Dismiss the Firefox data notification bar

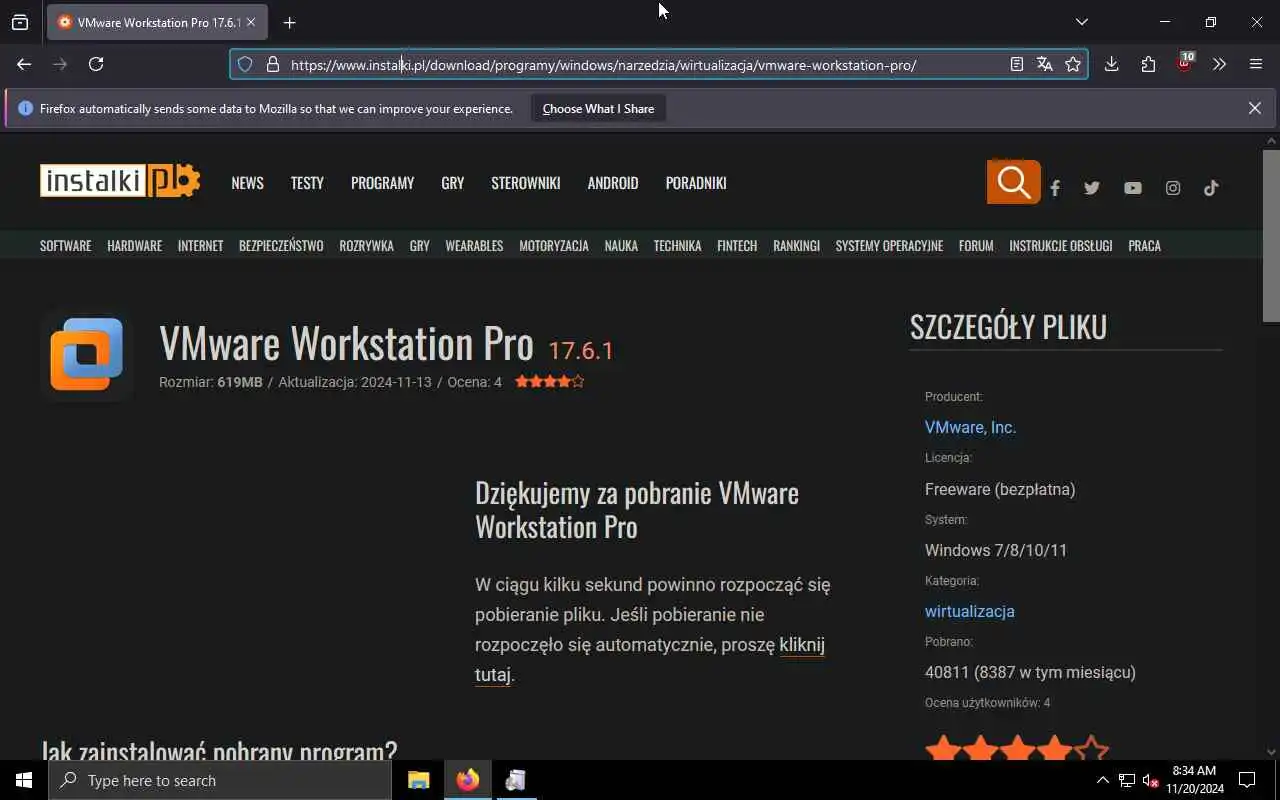(x=1254, y=108)
